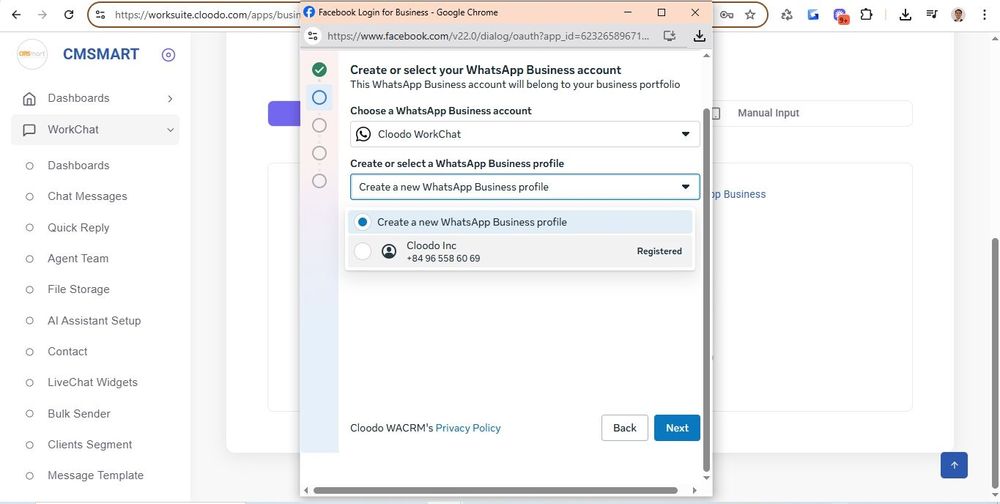Click the Back button
The width and height of the screenshot is (1000, 504).
point(624,428)
